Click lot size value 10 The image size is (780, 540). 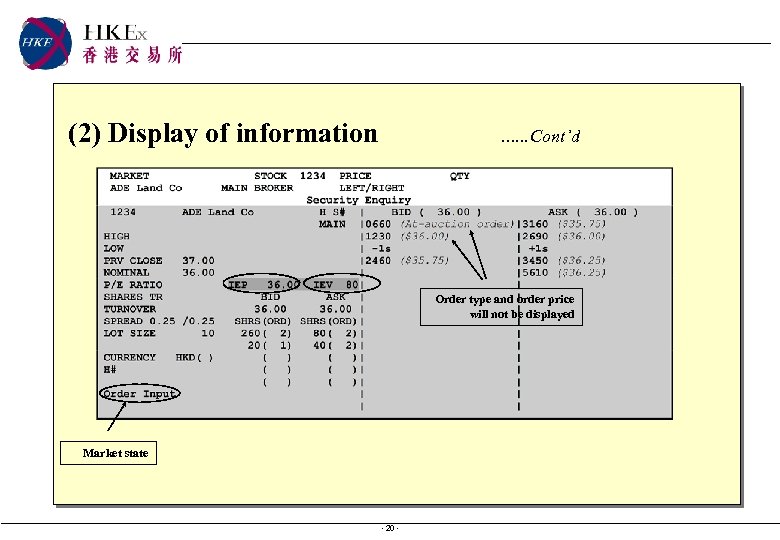pyautogui.click(x=208, y=333)
